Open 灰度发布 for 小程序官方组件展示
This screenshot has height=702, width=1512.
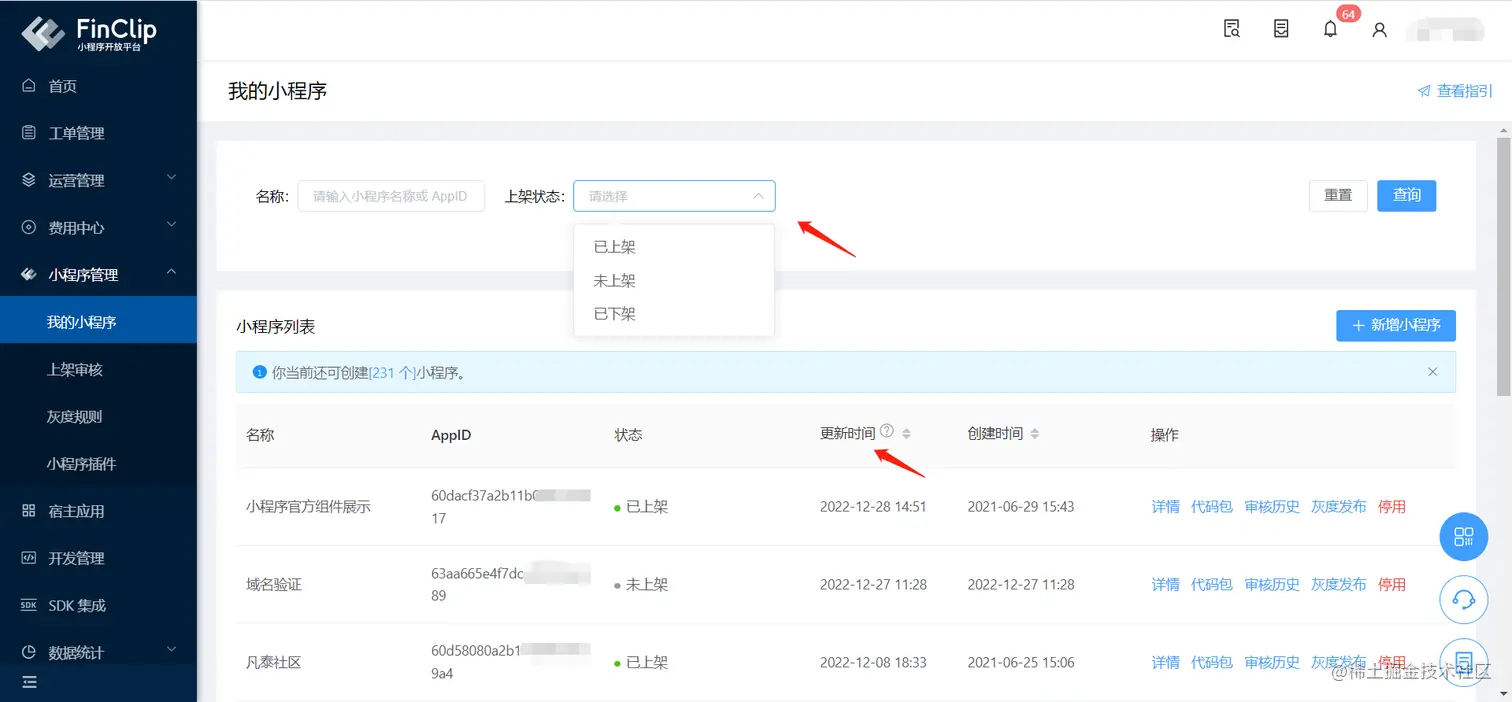(x=1339, y=507)
